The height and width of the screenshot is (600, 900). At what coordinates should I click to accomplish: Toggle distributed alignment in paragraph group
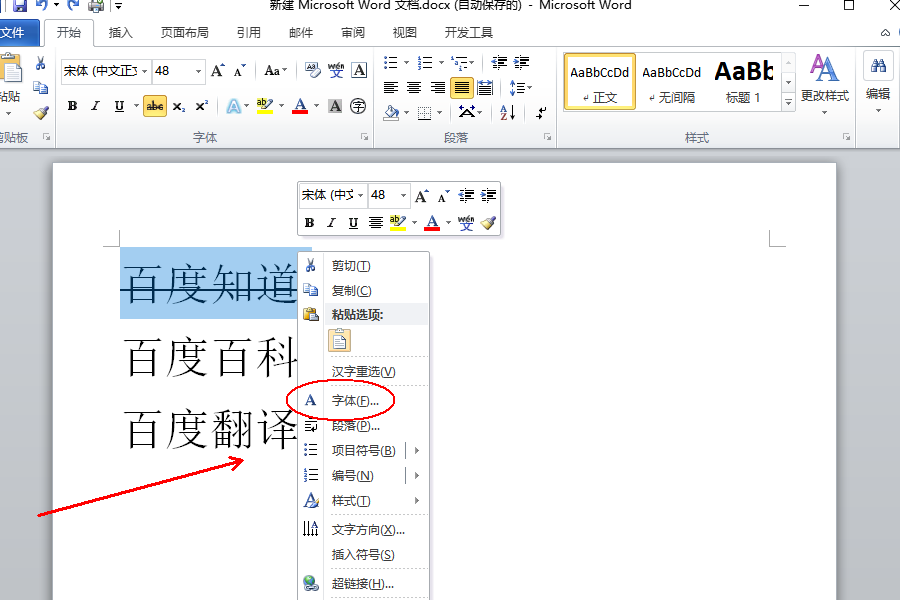[x=485, y=88]
